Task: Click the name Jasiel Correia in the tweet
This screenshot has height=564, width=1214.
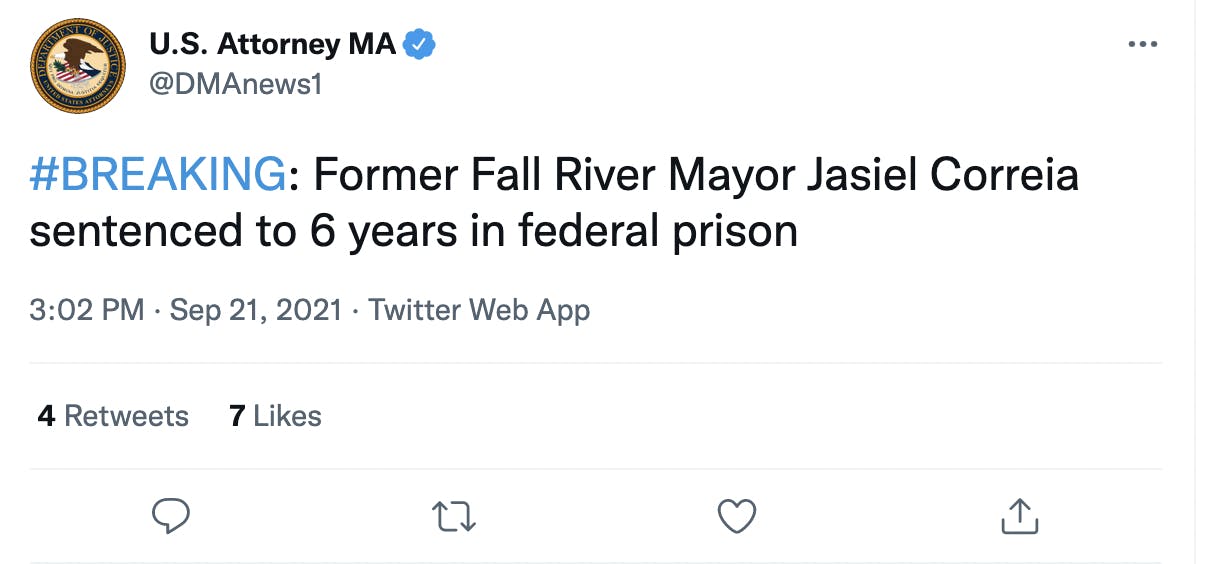Action: pyautogui.click(x=954, y=176)
